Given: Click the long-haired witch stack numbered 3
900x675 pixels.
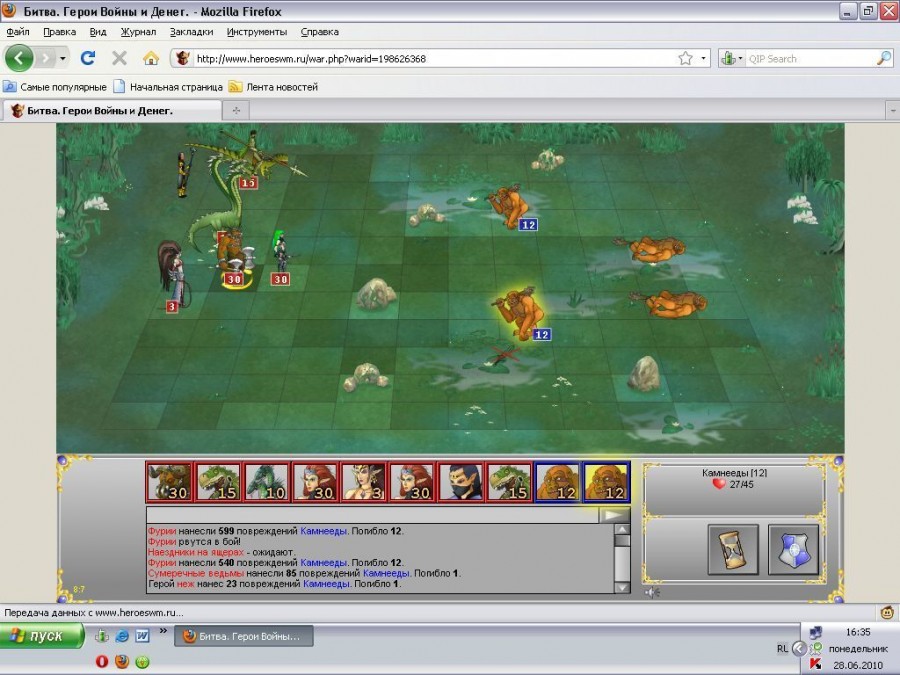Looking at the screenshot, I should [174, 276].
